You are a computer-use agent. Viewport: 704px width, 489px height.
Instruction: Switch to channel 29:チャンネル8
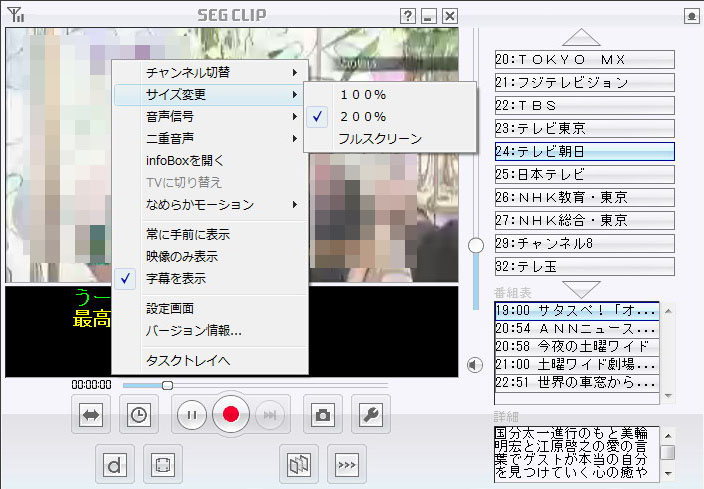tap(585, 244)
